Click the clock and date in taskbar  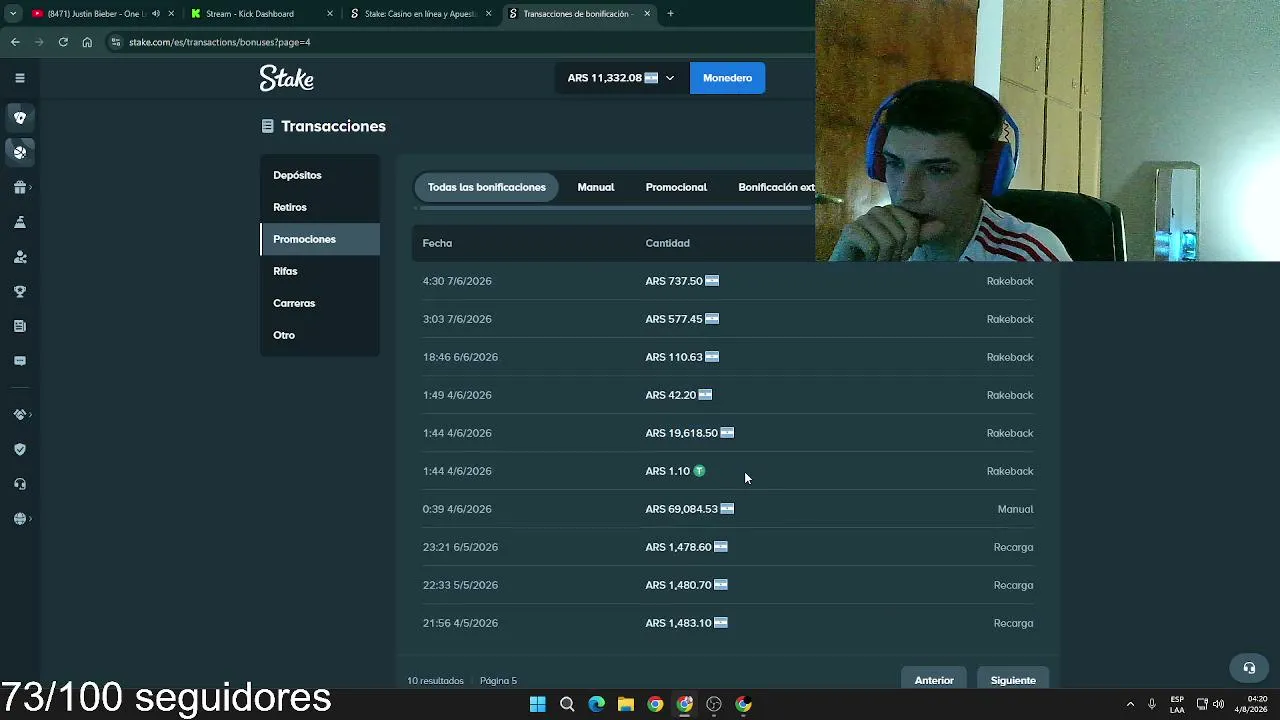pyautogui.click(x=1252, y=704)
